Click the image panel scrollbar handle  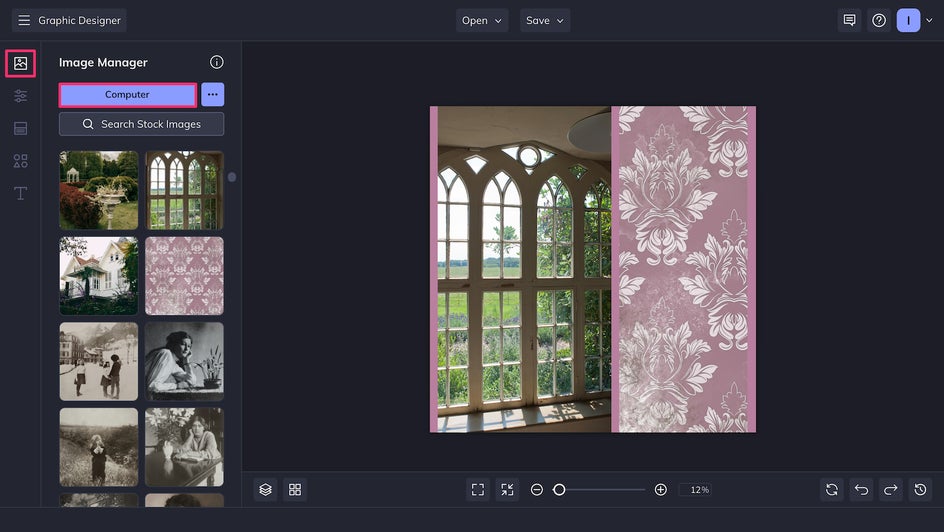click(x=232, y=177)
